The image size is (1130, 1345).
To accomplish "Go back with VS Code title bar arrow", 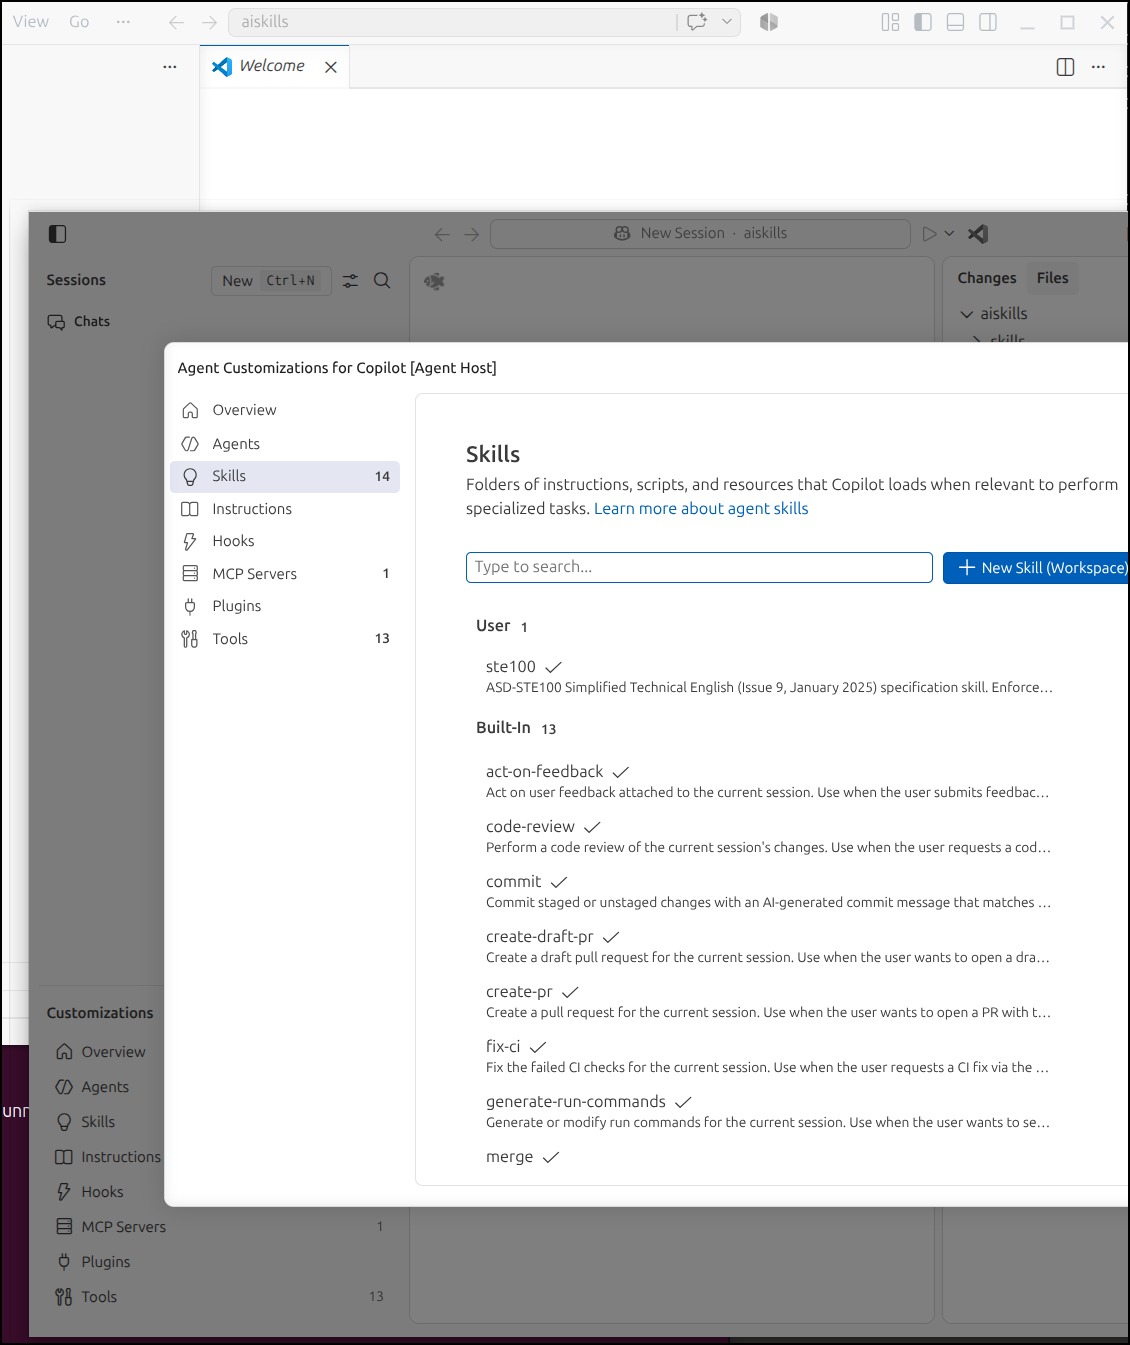I will 176,22.
